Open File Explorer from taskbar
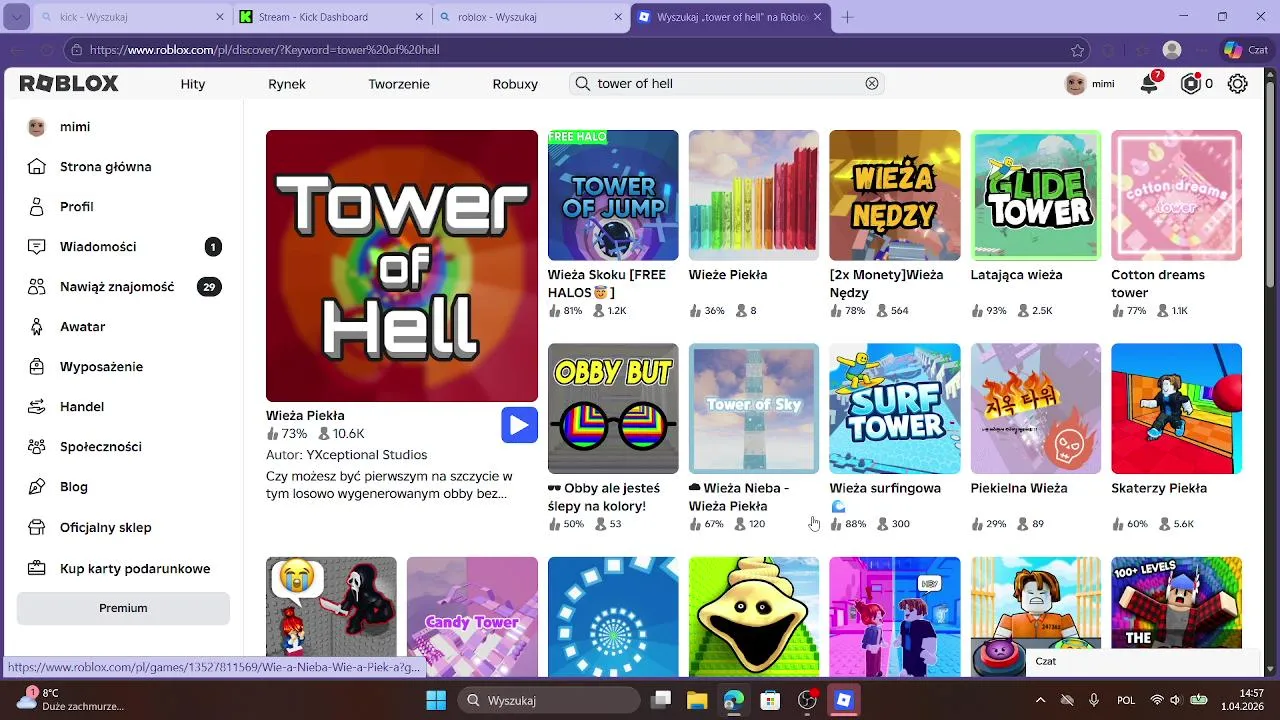This screenshot has width=1280, height=720. [696, 700]
